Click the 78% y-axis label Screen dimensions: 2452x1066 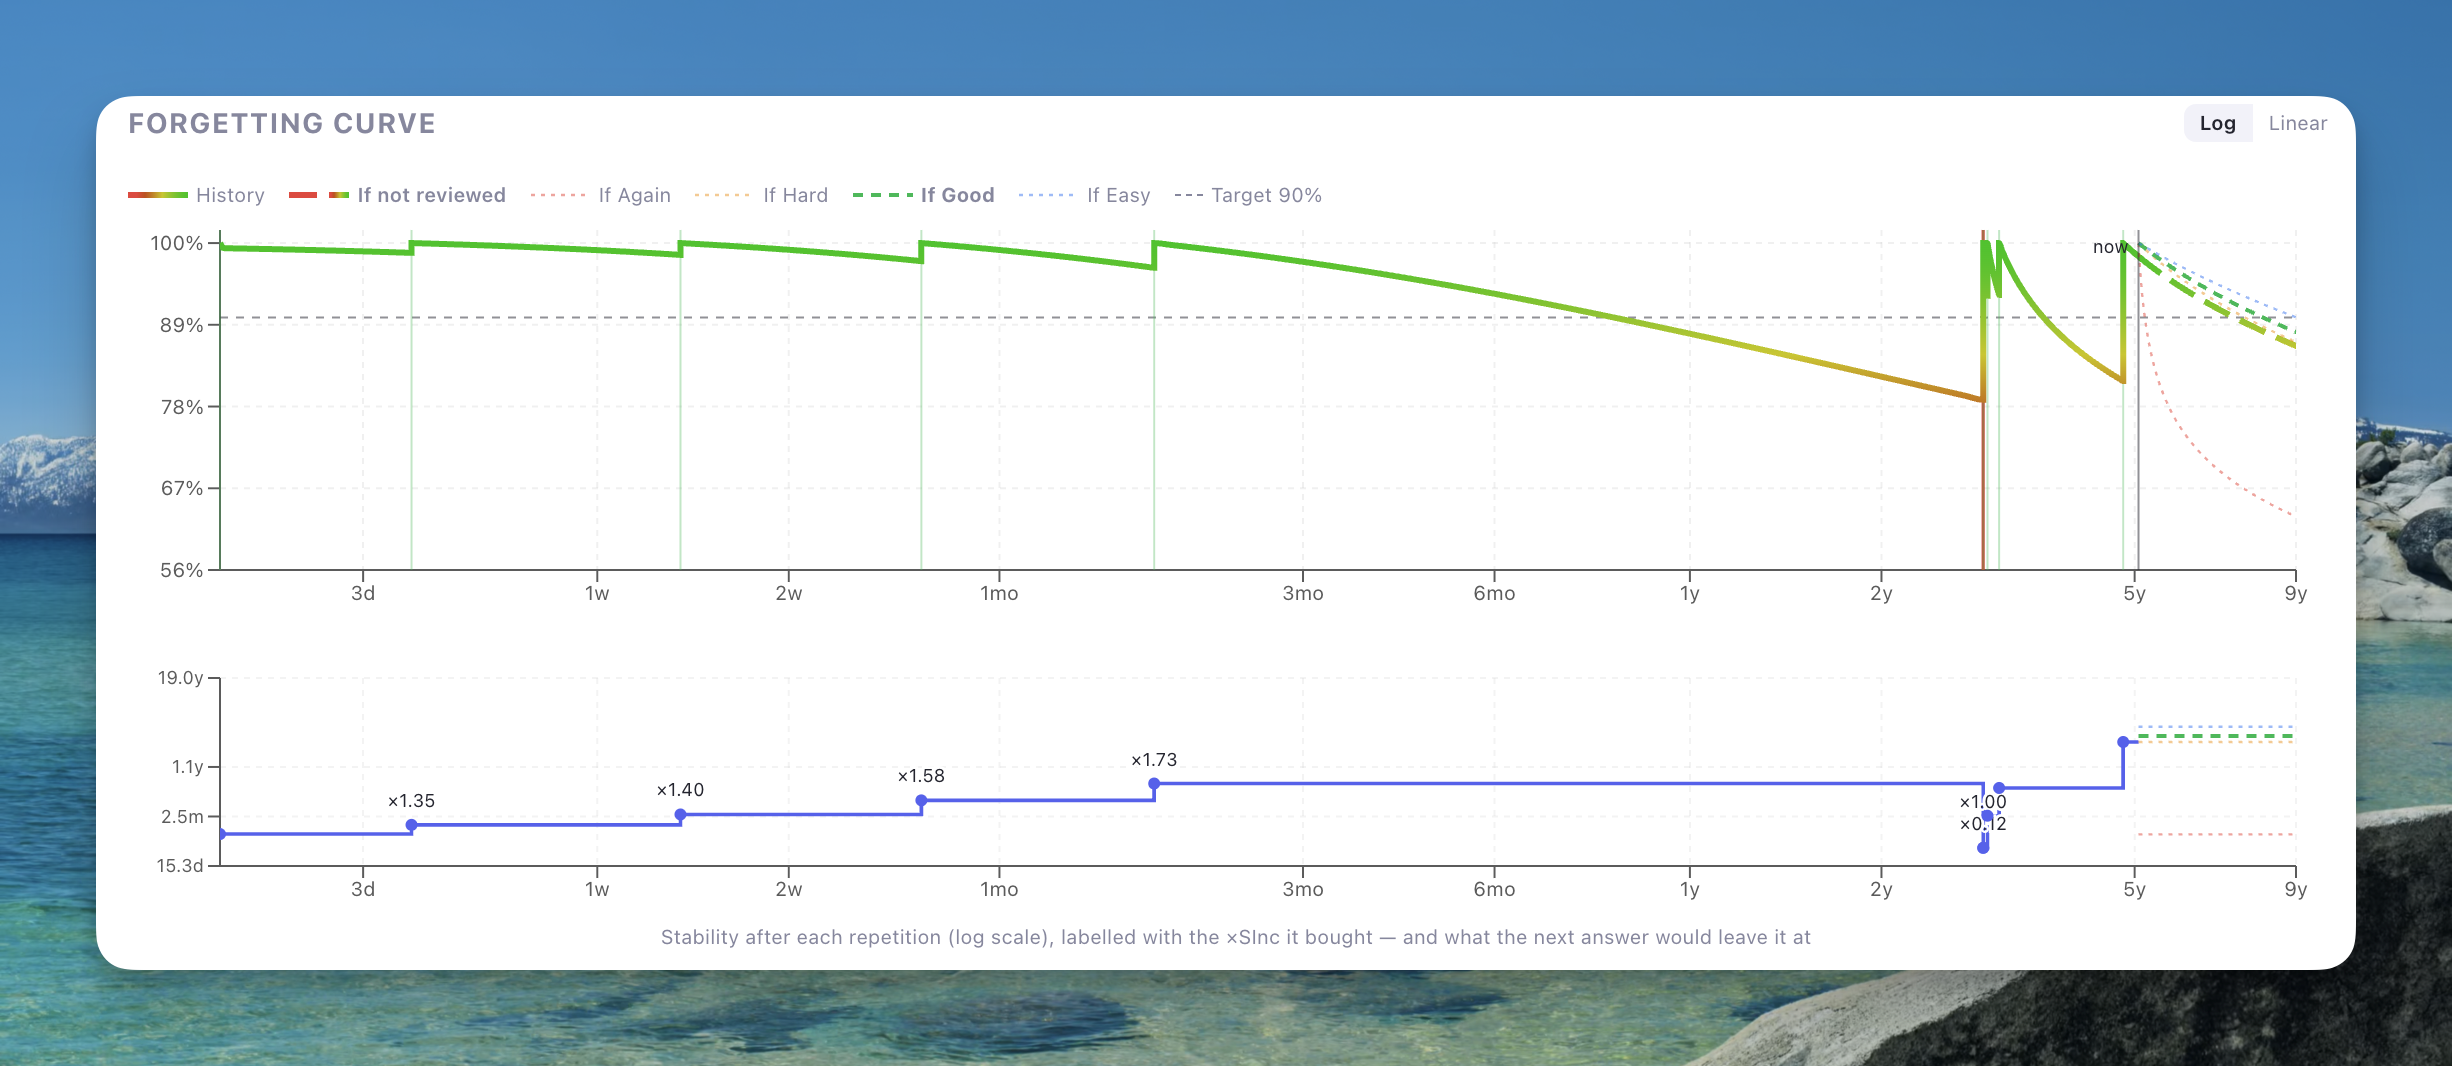coord(182,407)
